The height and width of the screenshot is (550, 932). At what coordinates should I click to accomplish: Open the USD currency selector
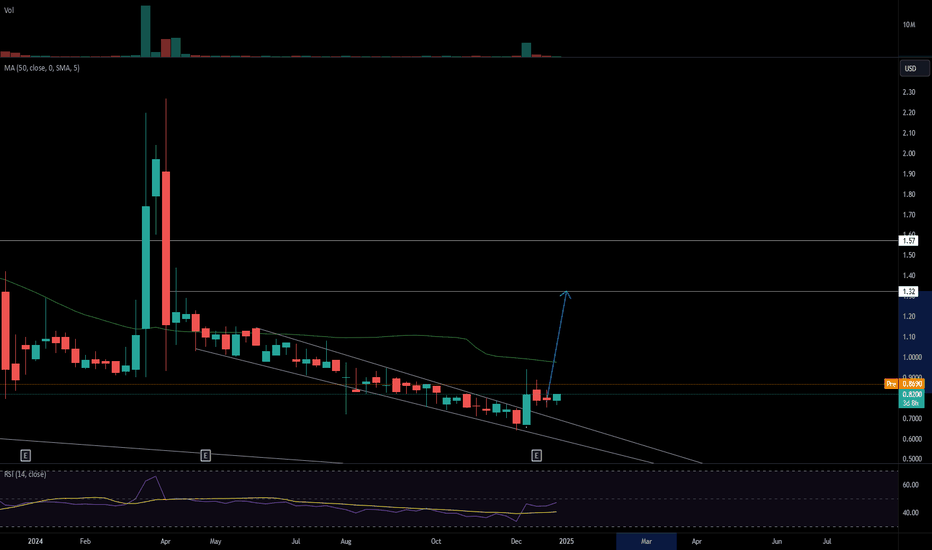point(914,68)
